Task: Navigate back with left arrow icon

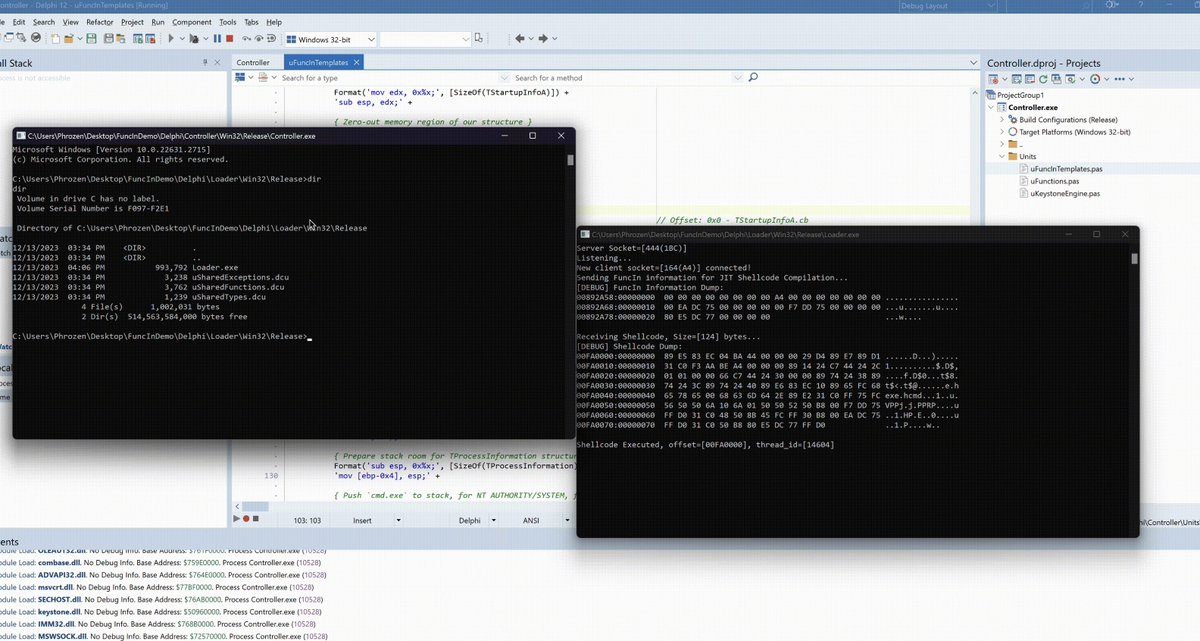Action: pos(520,39)
